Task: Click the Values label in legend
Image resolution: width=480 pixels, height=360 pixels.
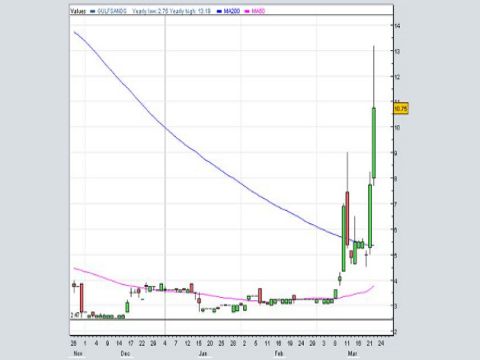Action: pos(78,11)
